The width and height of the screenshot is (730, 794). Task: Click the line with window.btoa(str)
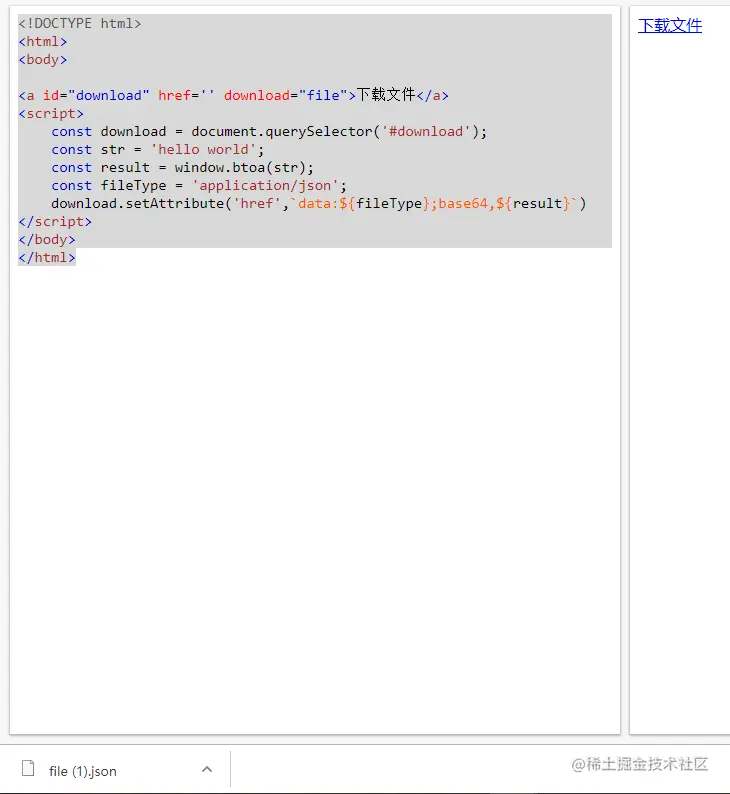coord(182,168)
